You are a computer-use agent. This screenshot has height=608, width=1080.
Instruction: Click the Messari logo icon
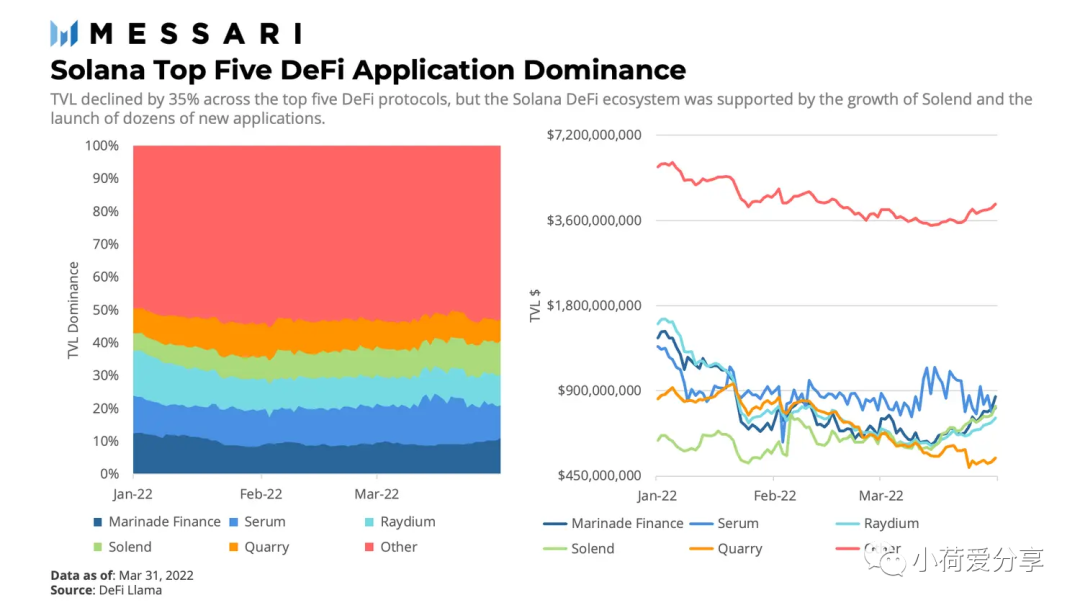(64, 33)
